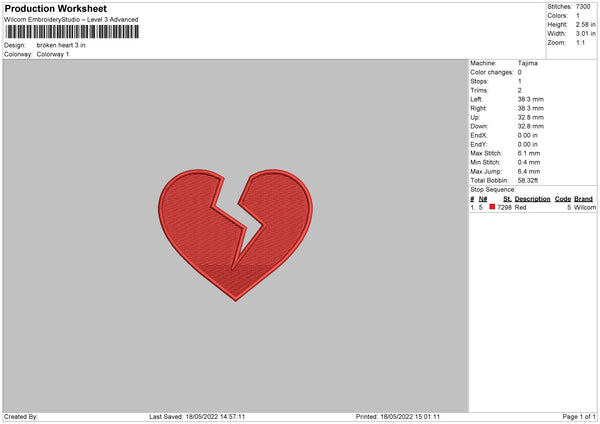Image resolution: width=600 pixels, height=424 pixels.
Task: Click the 'Colors:' label in the header
Action: (558, 16)
